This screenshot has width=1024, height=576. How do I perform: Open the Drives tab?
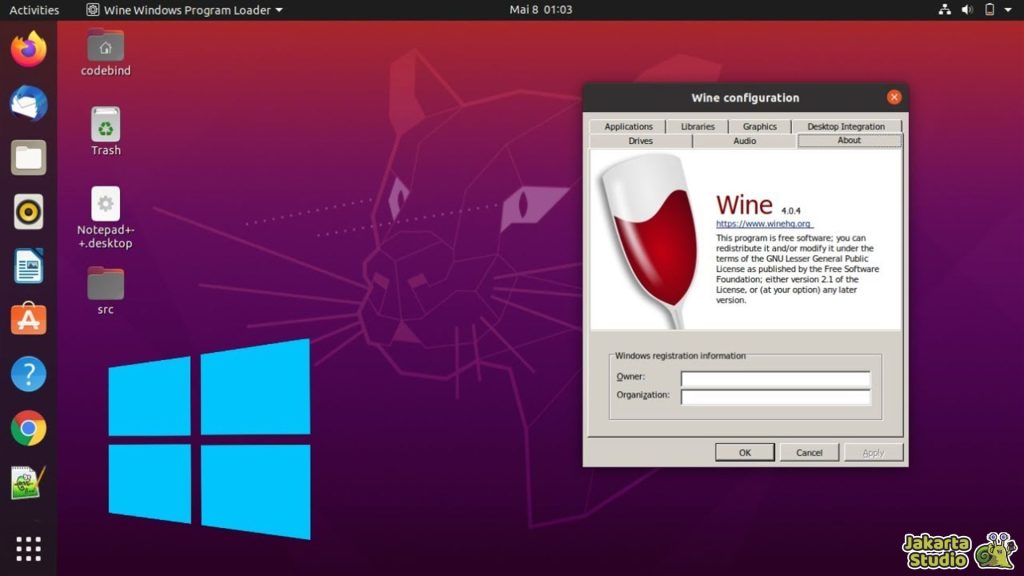coord(640,141)
